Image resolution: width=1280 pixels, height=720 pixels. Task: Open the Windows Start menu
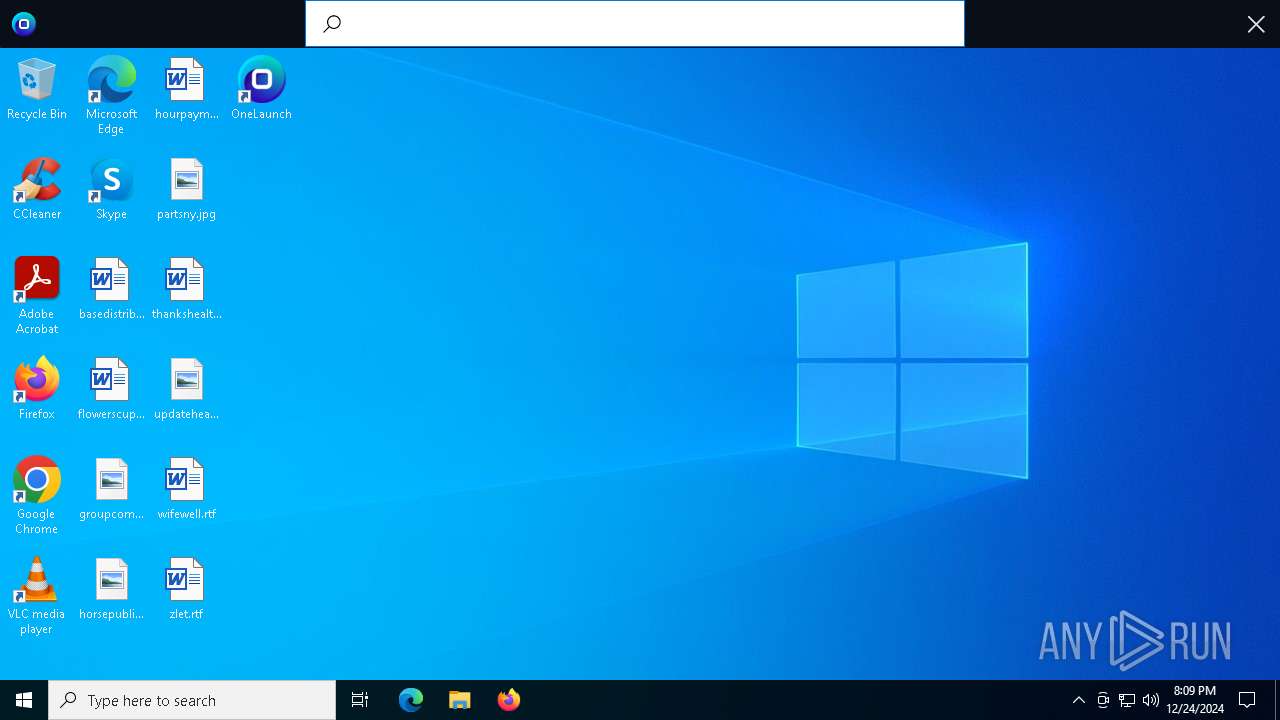24,700
